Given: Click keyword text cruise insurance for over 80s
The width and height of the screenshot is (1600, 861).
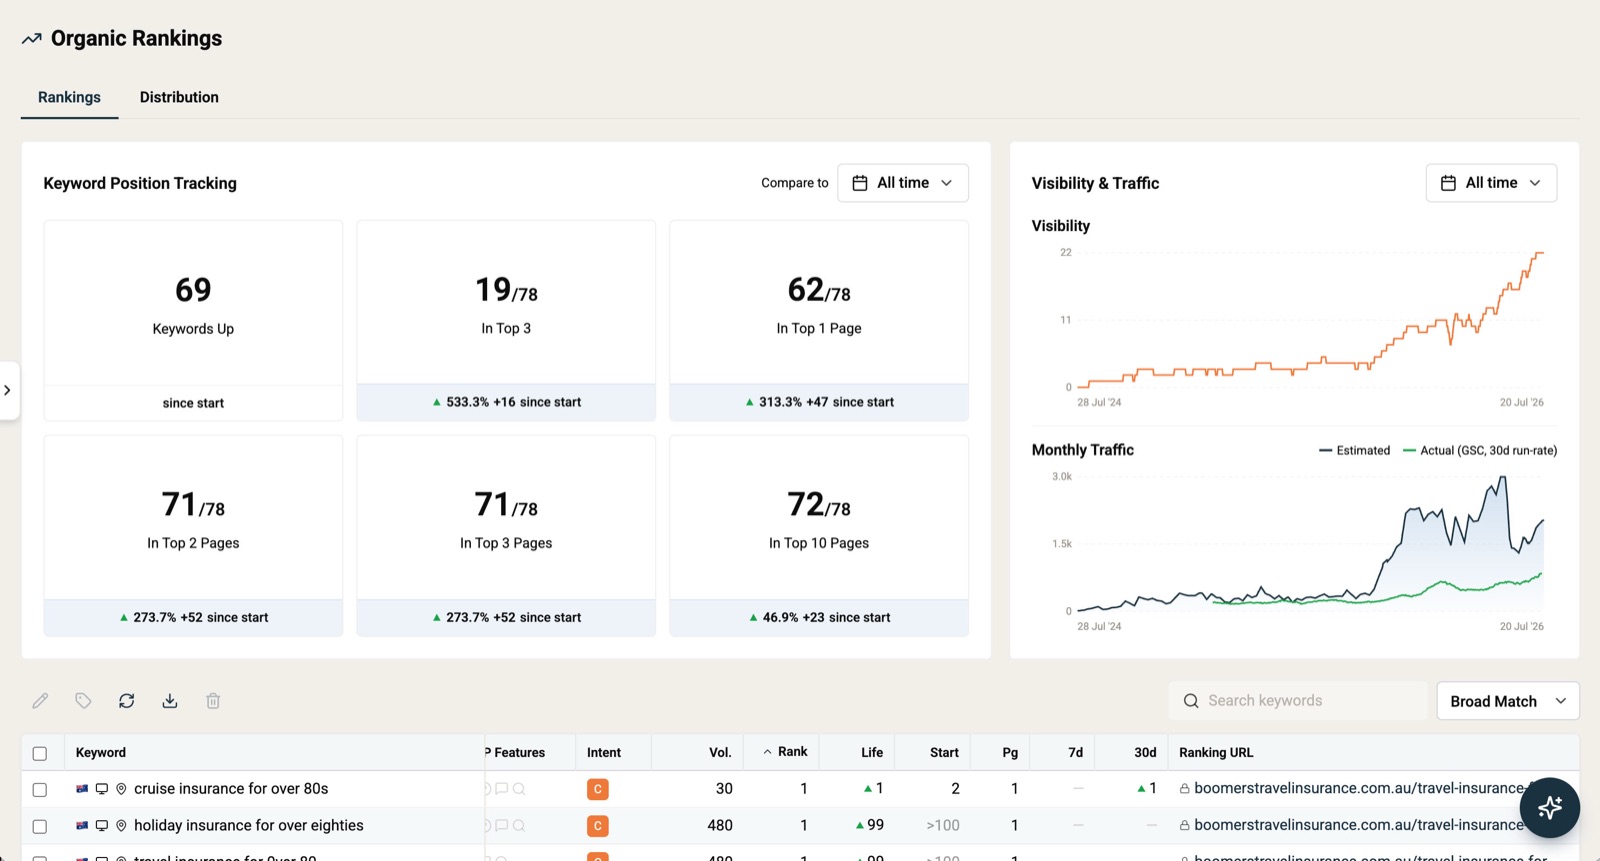Looking at the screenshot, I should coord(231,789).
